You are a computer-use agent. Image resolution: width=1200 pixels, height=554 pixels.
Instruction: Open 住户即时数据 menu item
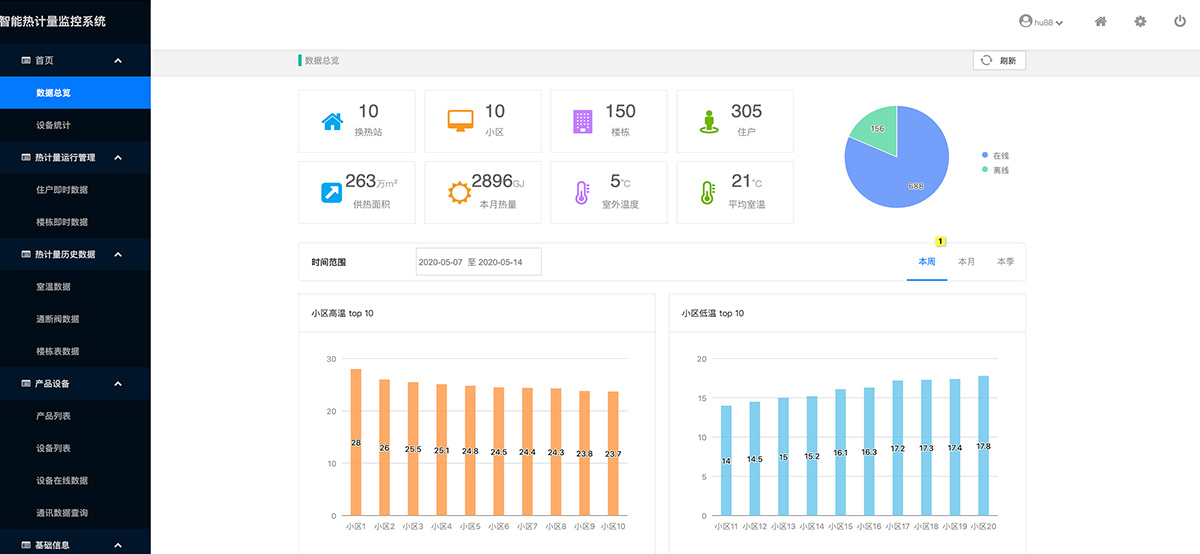click(x=75, y=190)
